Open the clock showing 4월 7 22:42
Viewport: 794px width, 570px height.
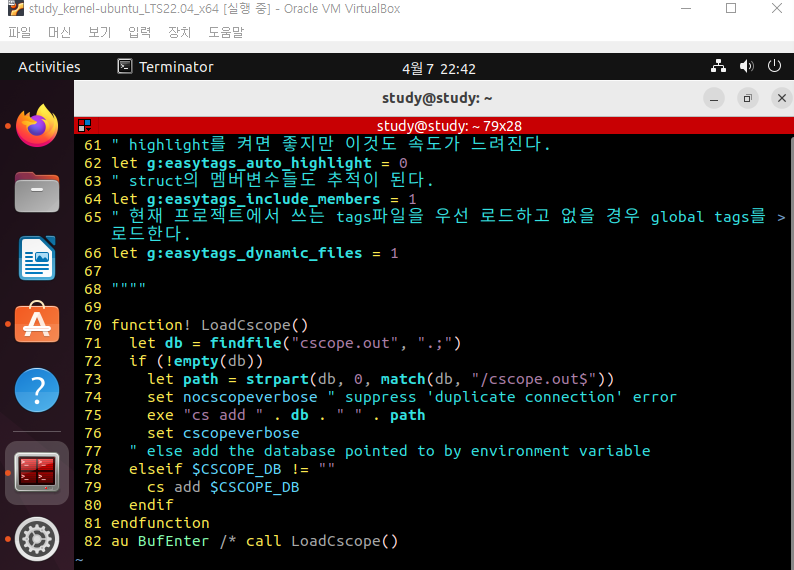coord(439,68)
